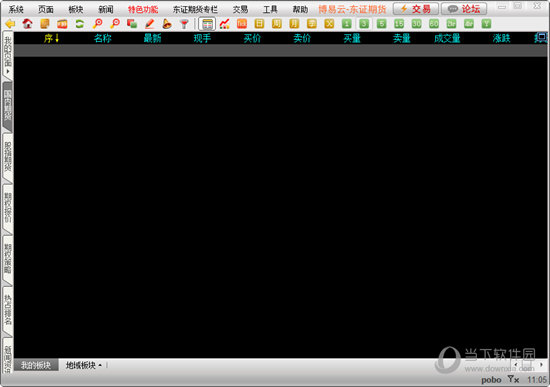Viewport: 550px width, 387px height.
Task: Open the red Home icon
Action: click(x=27, y=24)
